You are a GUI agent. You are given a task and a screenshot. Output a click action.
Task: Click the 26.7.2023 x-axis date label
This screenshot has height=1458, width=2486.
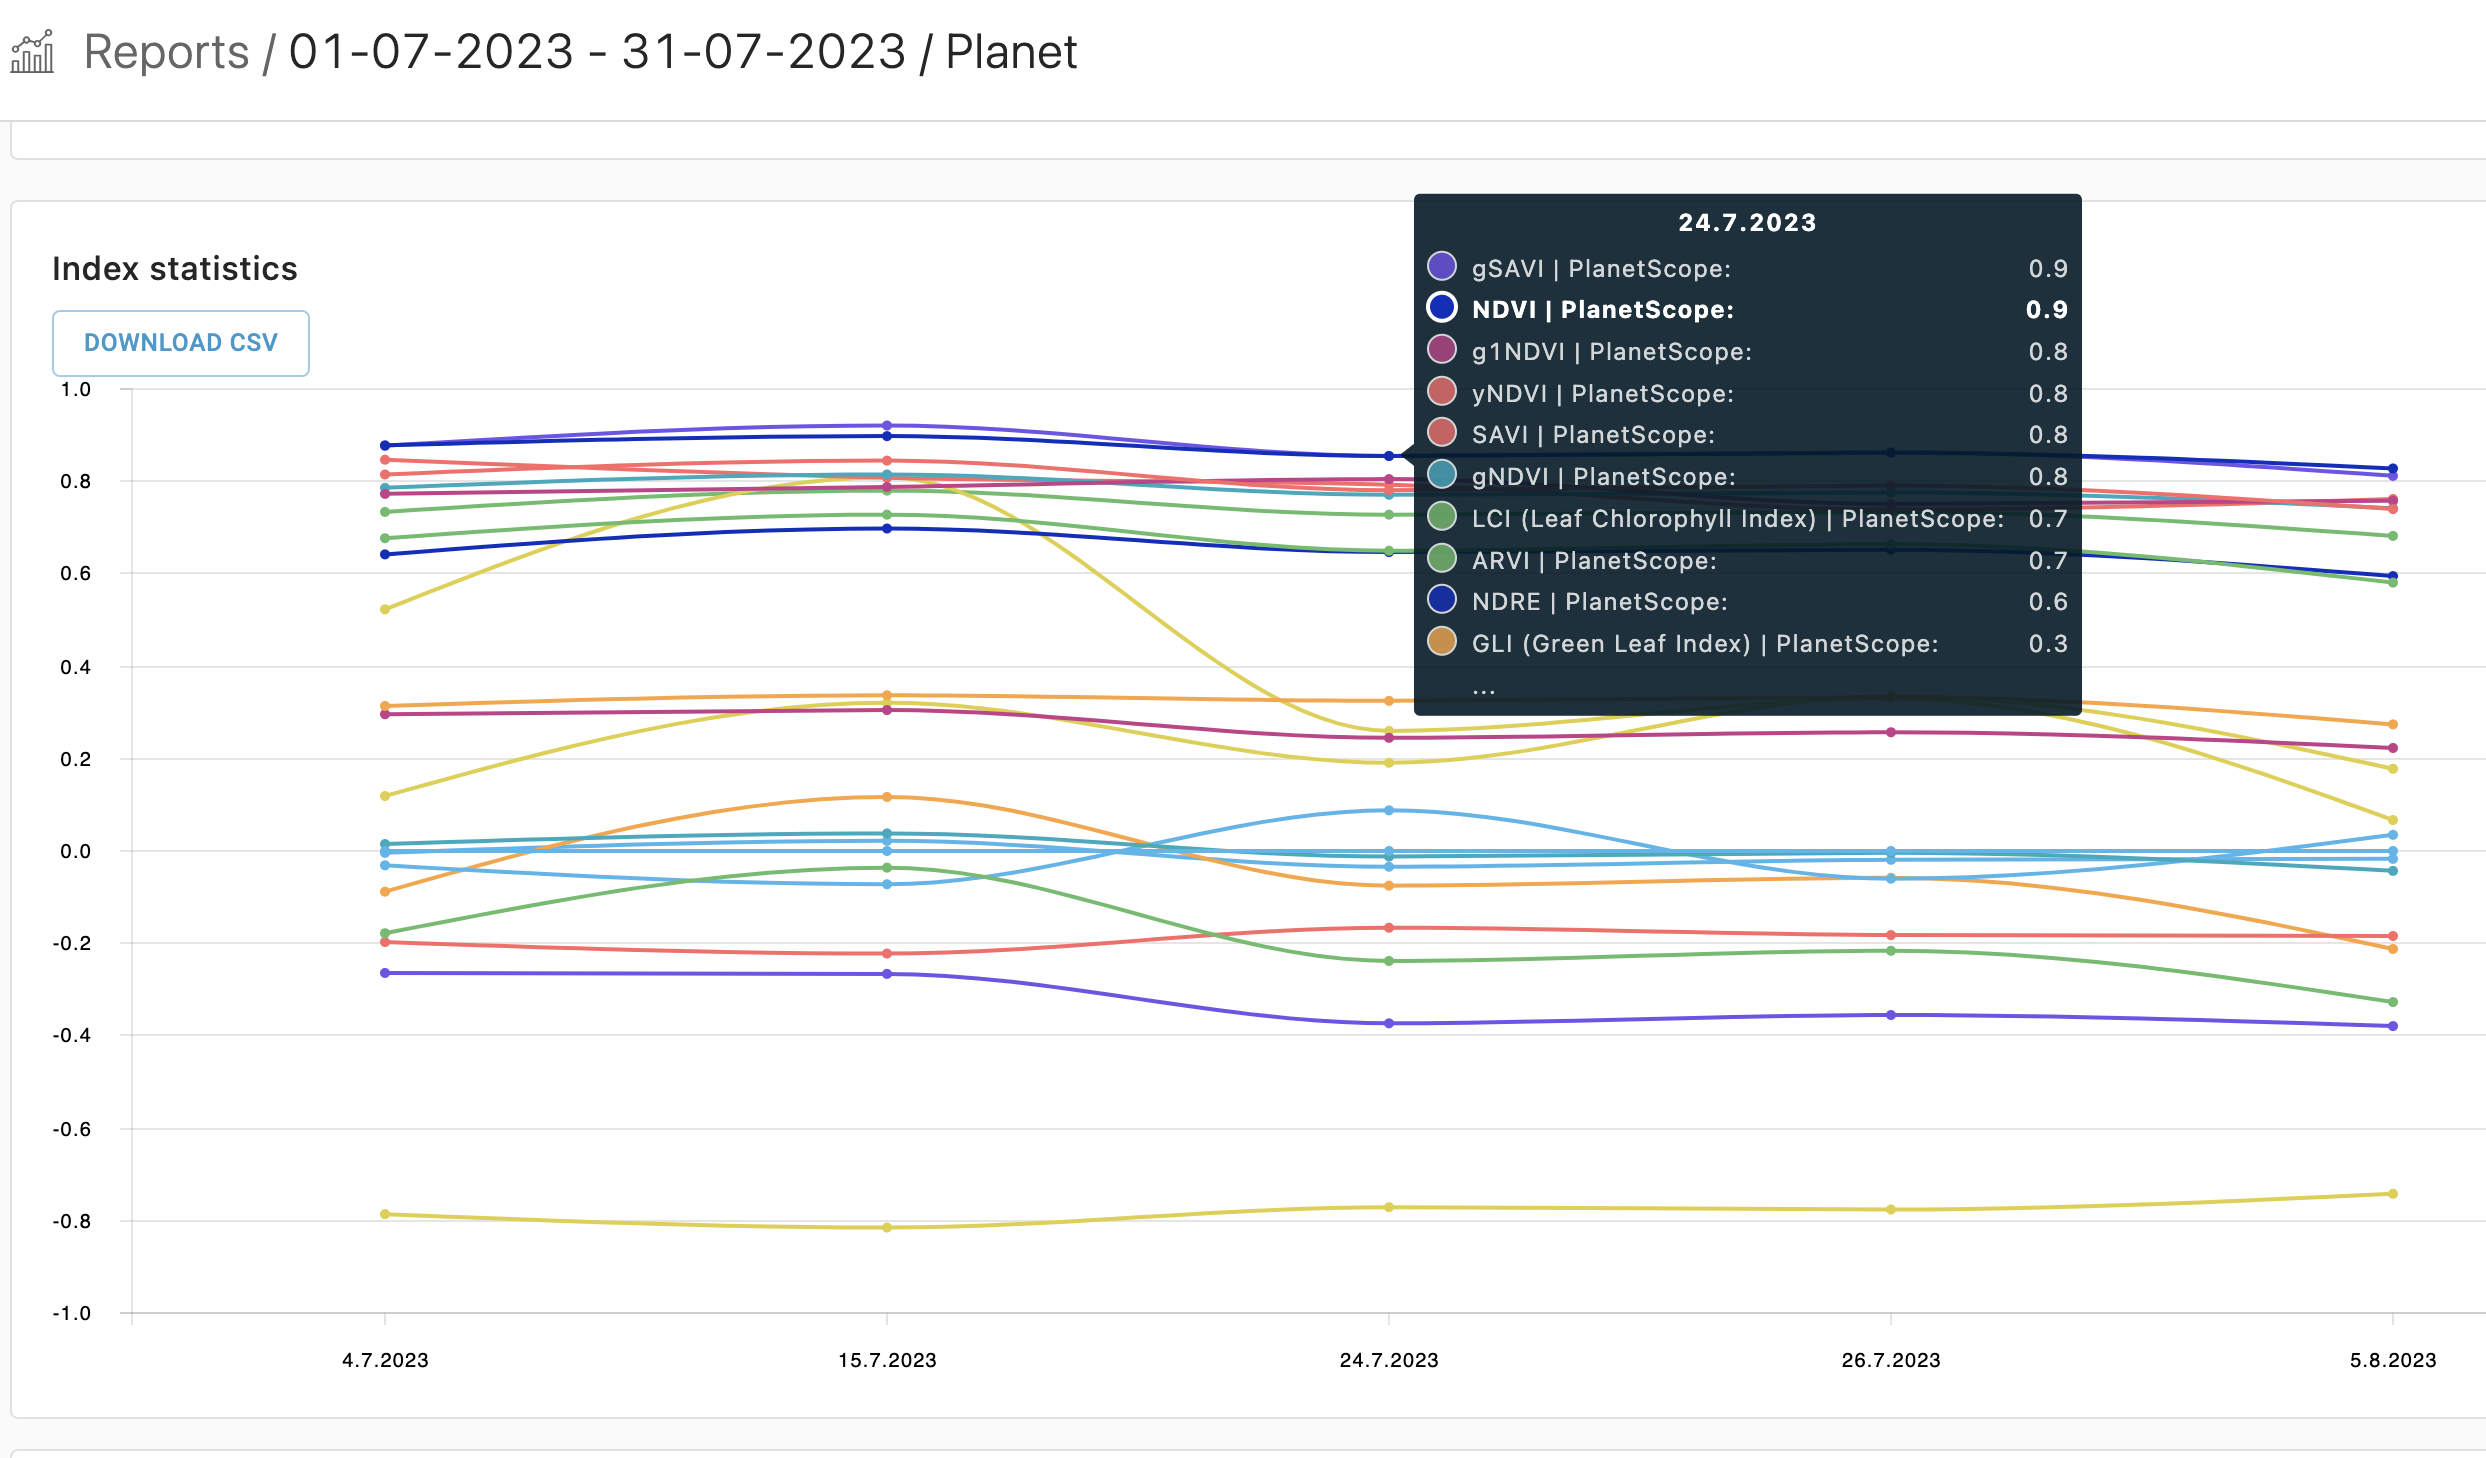[1890, 1360]
